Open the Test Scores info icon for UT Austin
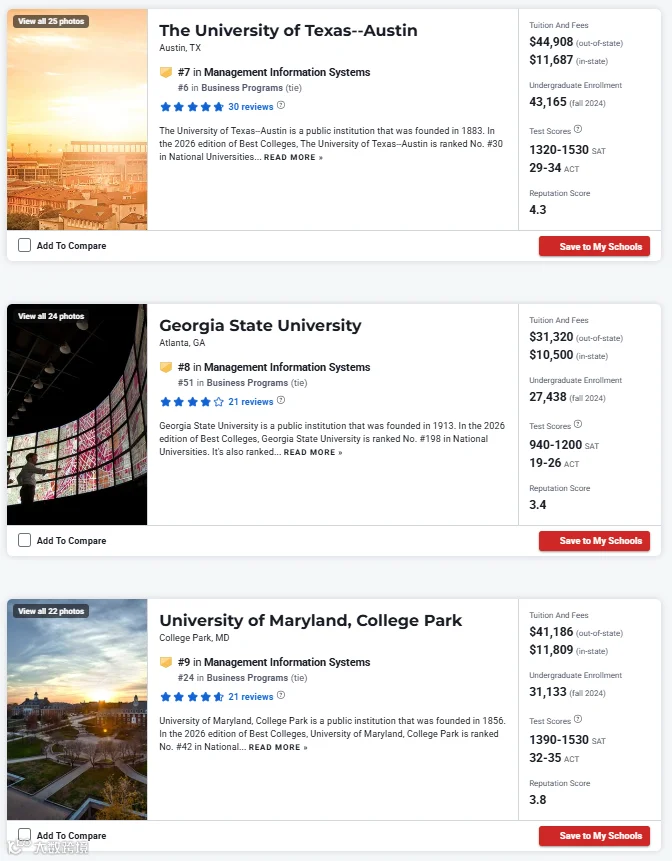Image resolution: width=672 pixels, height=861 pixels. pos(578,130)
